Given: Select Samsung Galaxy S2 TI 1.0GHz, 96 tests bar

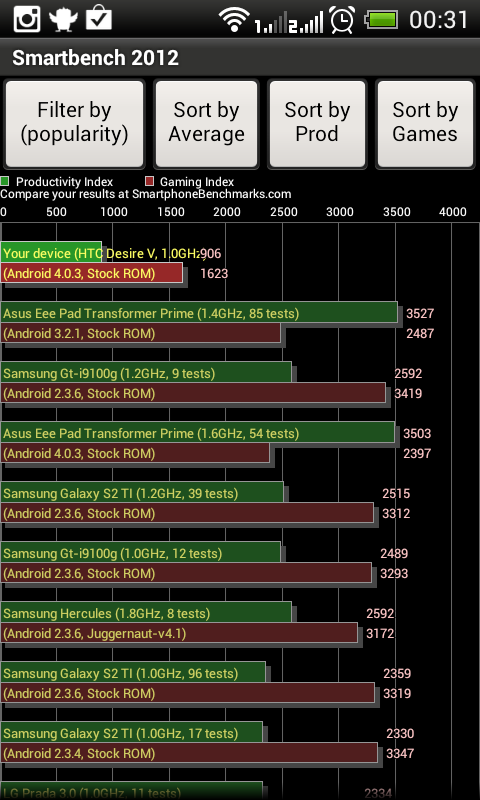Looking at the screenshot, I should (133, 673).
